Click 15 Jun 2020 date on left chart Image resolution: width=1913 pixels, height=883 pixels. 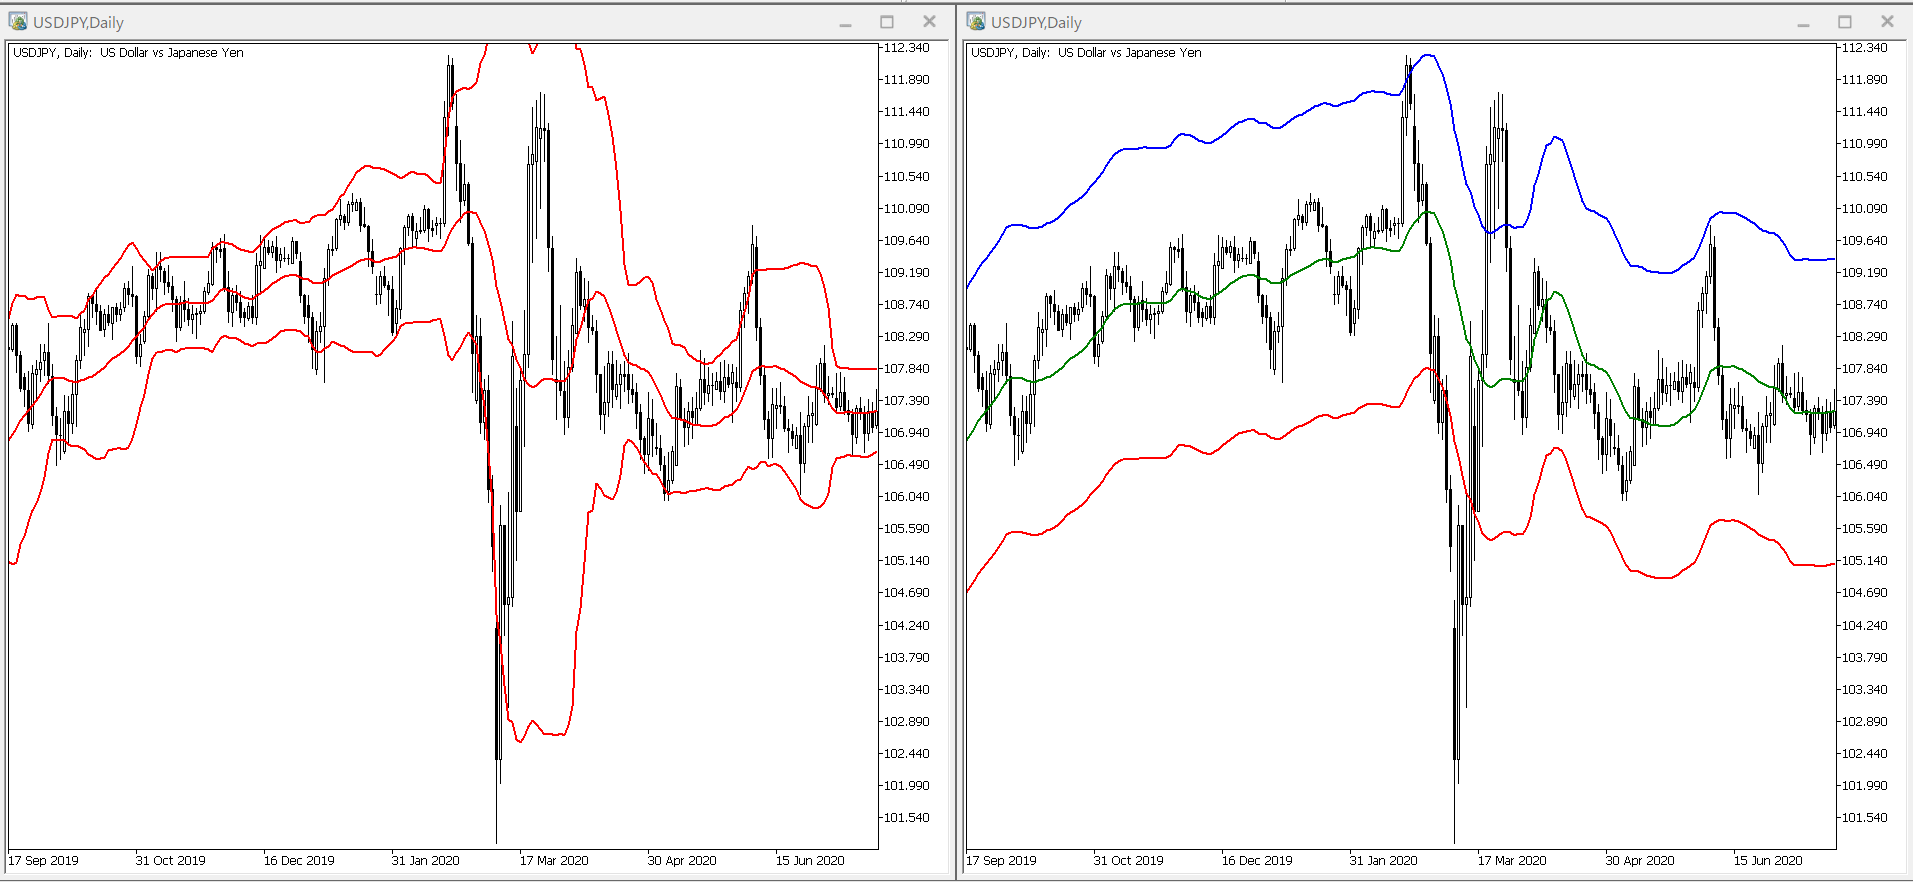tap(810, 860)
